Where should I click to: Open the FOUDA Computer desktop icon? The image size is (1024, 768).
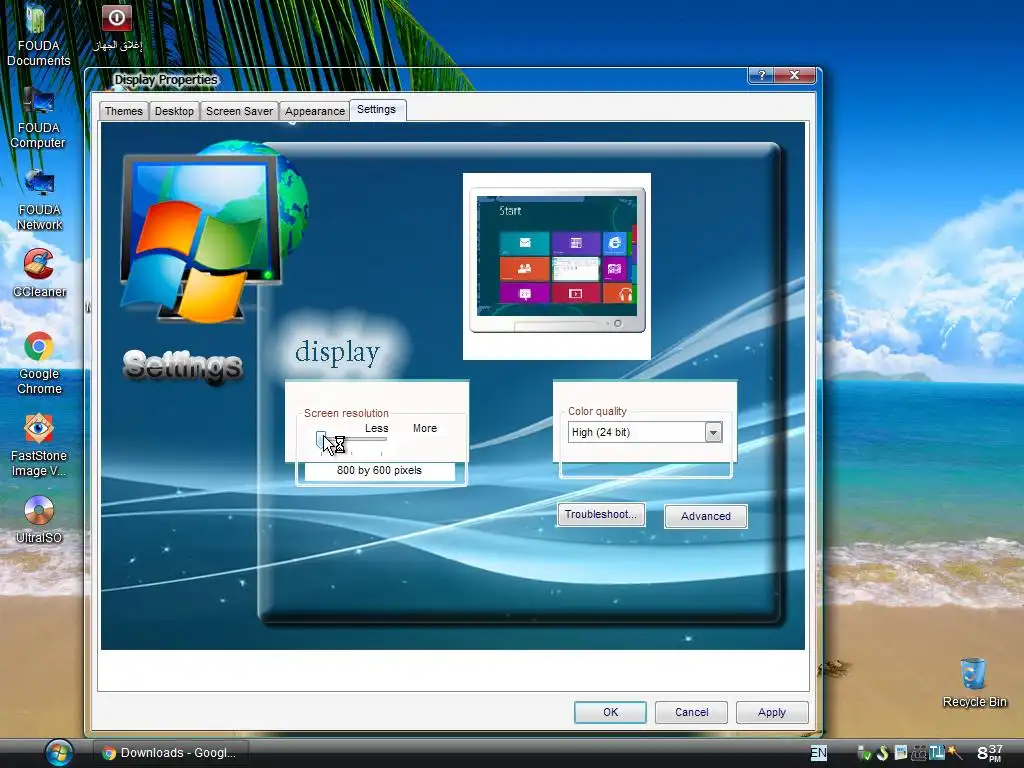click(38, 118)
